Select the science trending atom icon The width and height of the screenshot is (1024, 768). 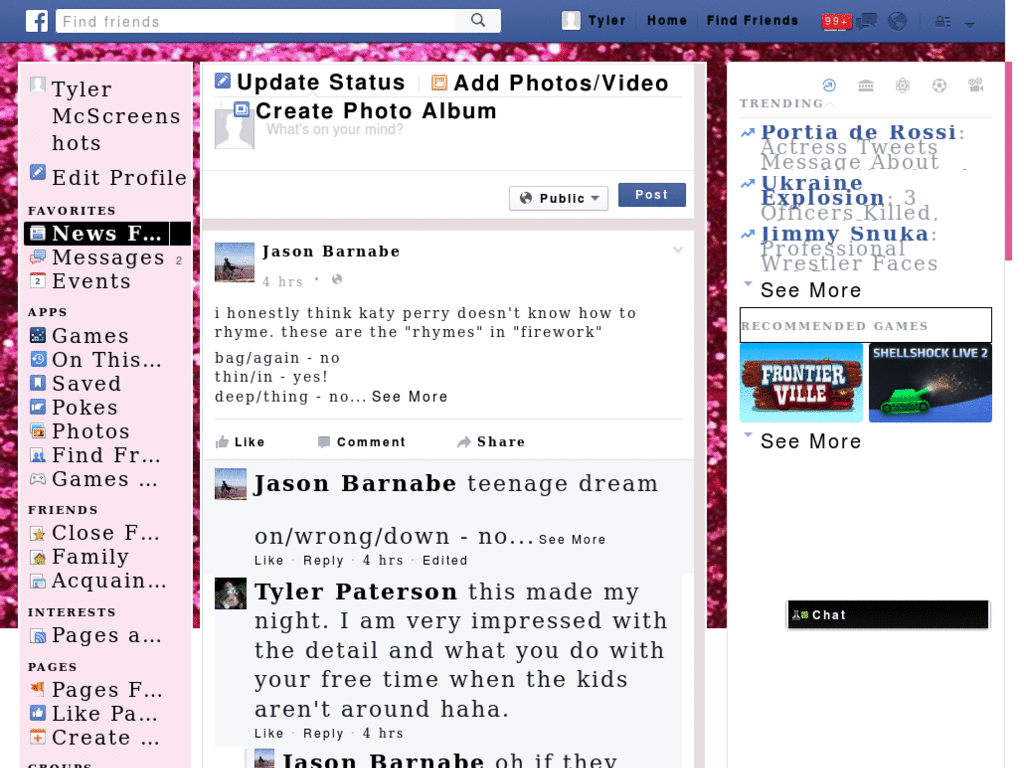coord(903,85)
